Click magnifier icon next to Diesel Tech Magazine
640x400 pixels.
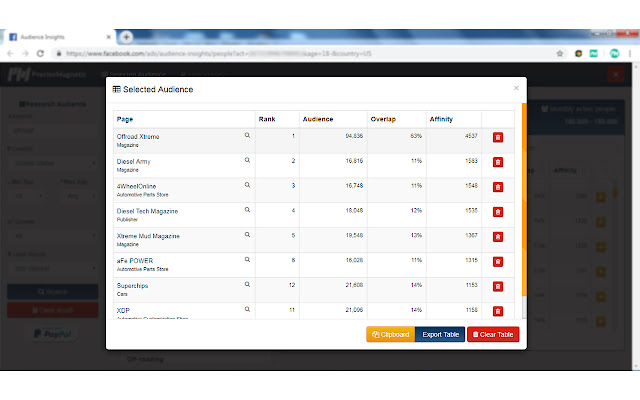[x=248, y=209]
